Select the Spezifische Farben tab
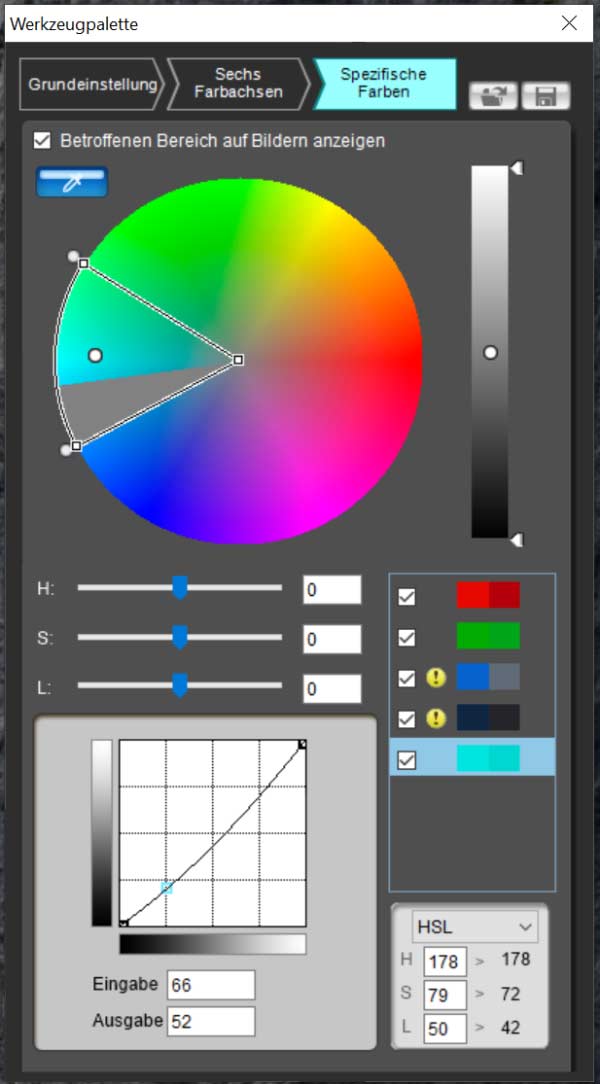 (x=383, y=84)
